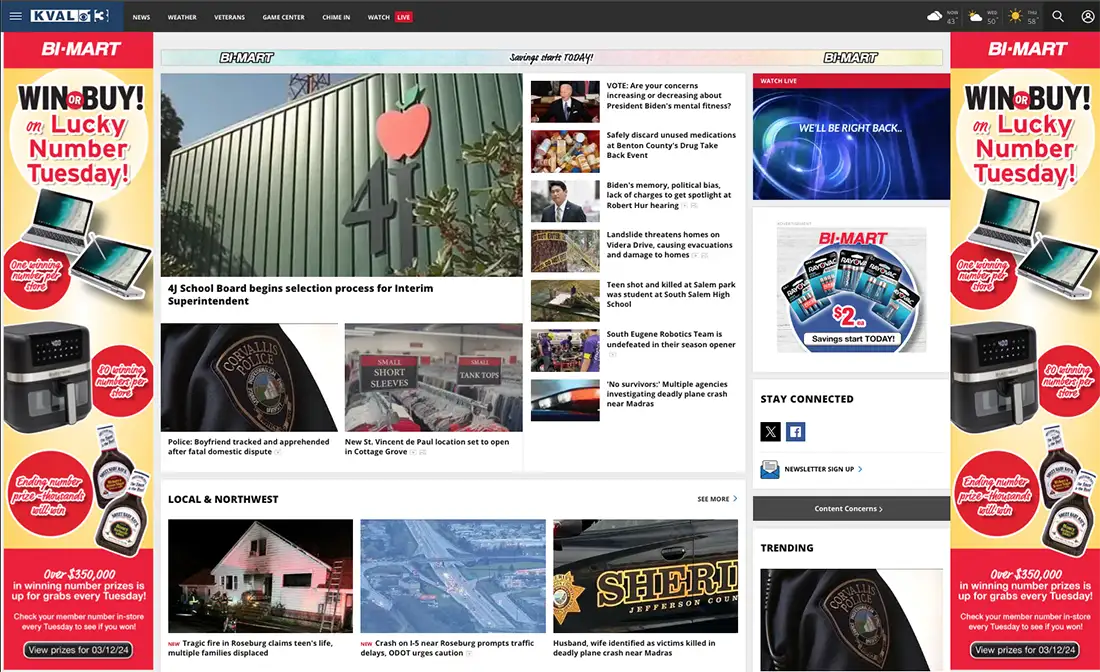Open the search magnifier icon

point(1058,16)
